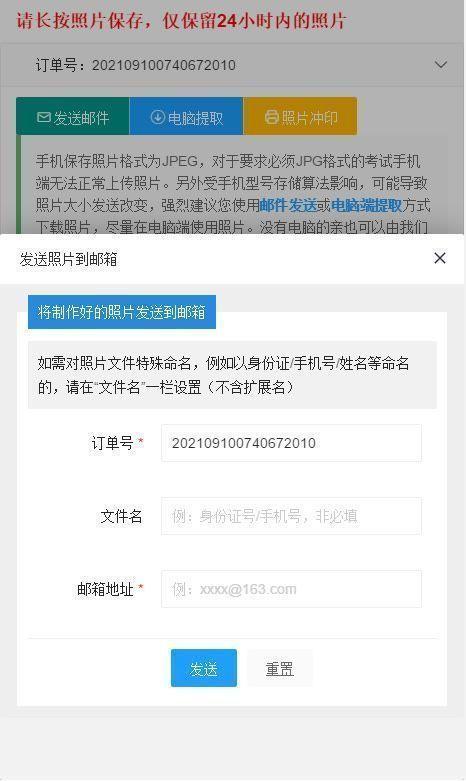Focus the 订单号 input field
This screenshot has width=466, height=781.
coord(291,443)
